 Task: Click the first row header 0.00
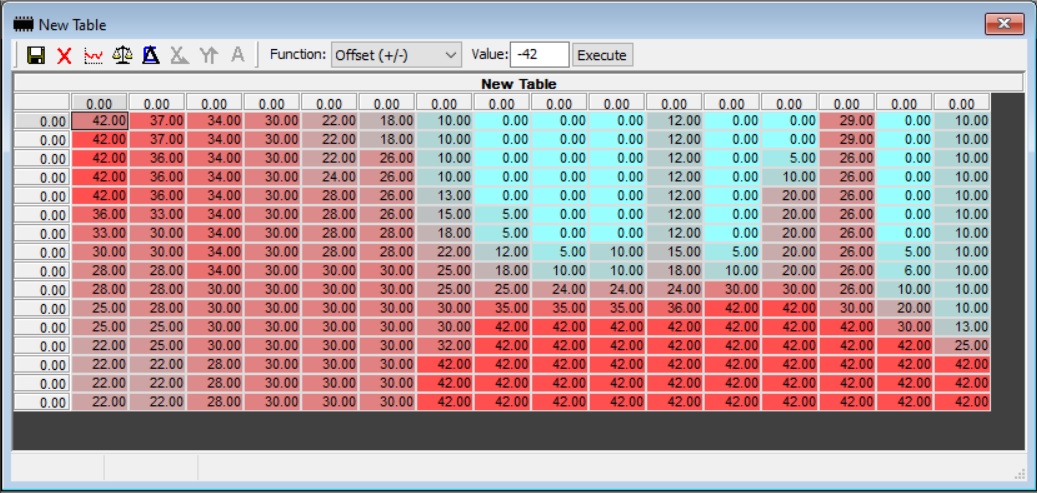click(x=41, y=120)
